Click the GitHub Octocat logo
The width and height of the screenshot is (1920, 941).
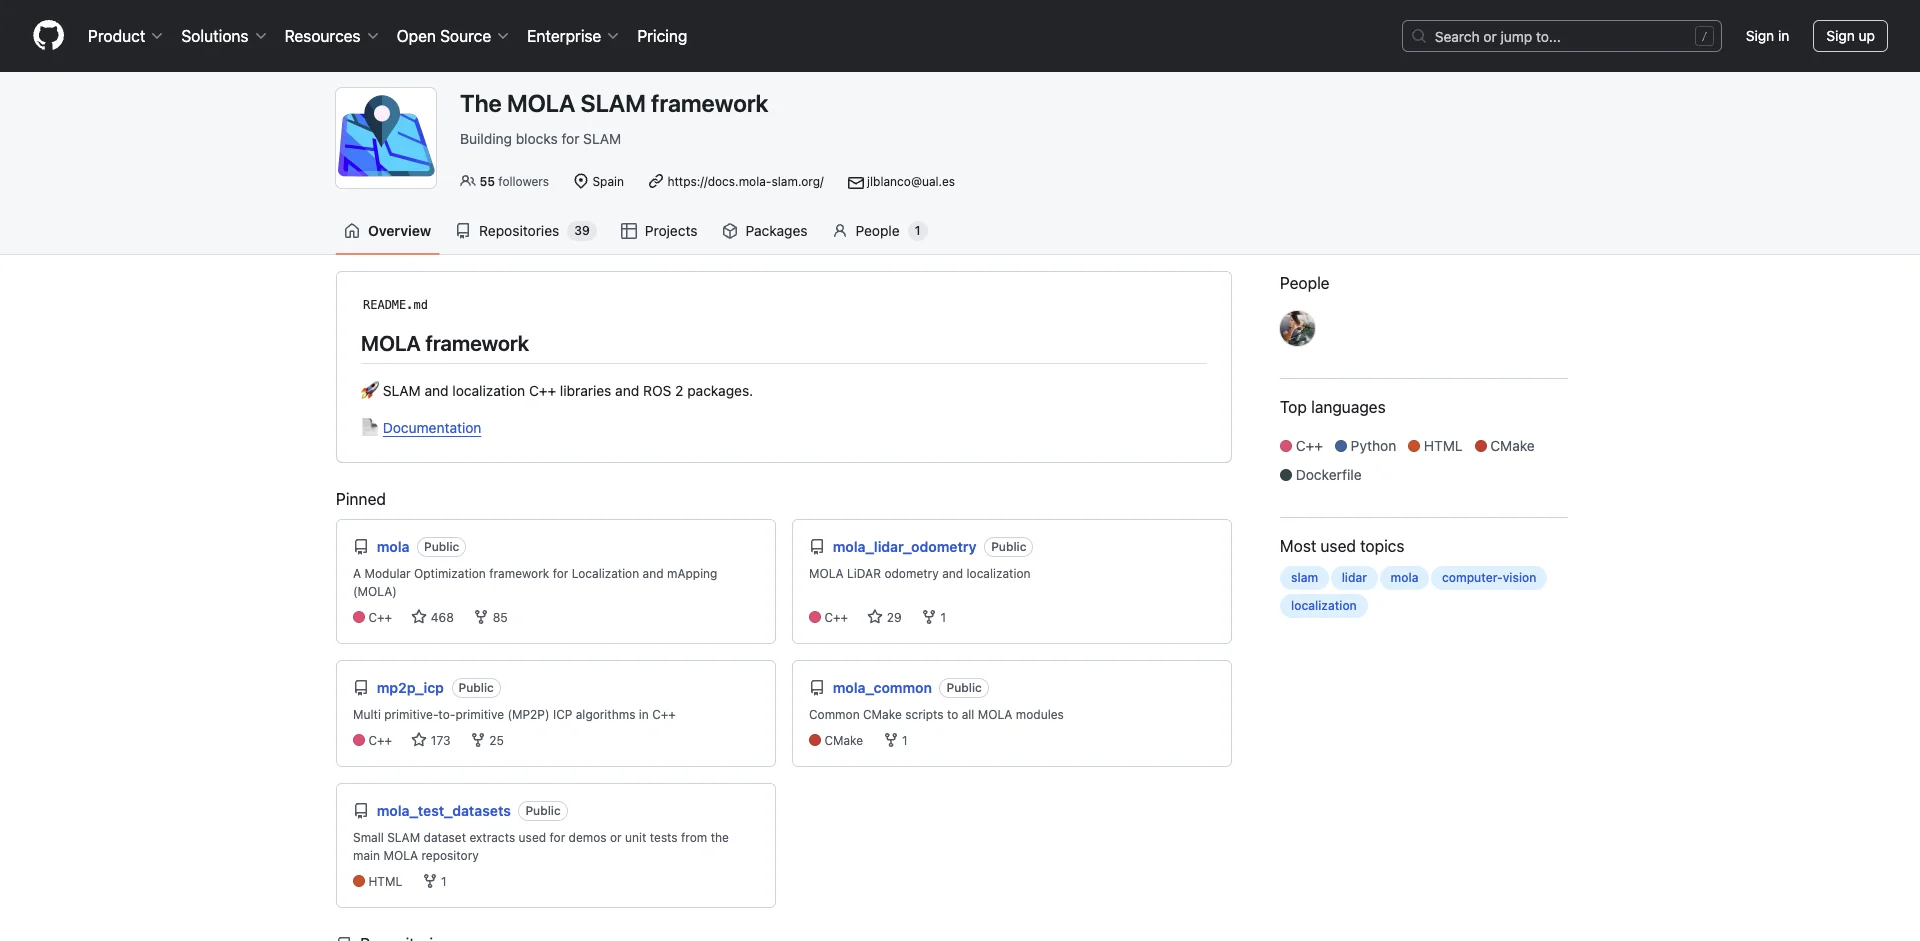click(x=48, y=36)
